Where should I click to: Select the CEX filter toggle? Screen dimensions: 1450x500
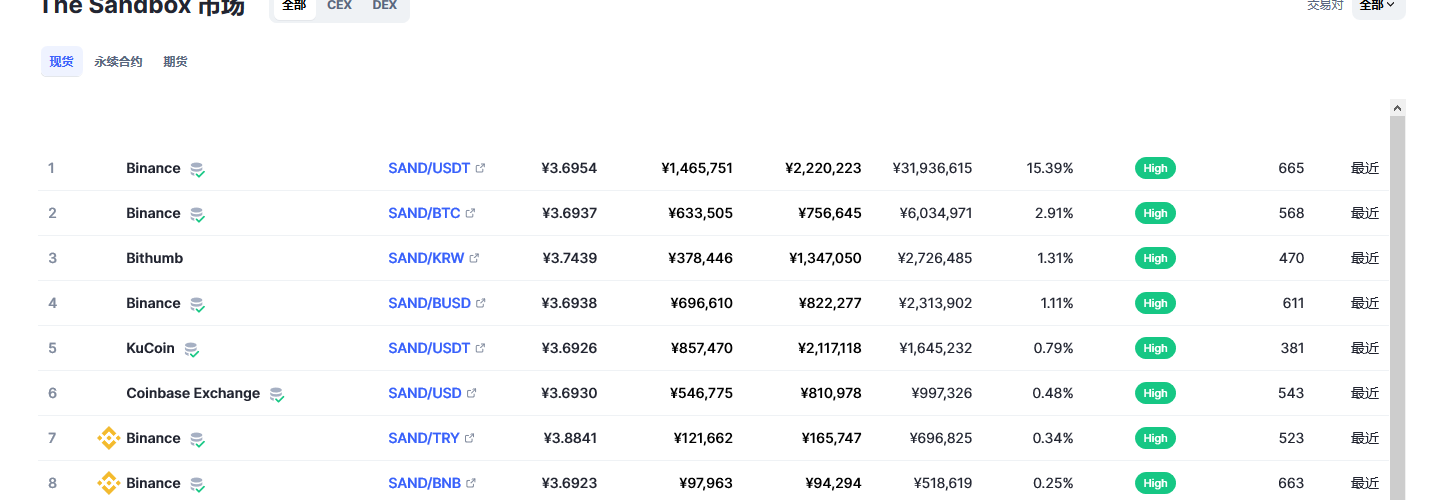339,6
